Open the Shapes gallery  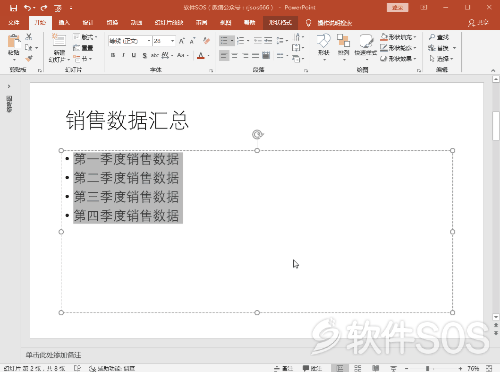[x=323, y=47]
